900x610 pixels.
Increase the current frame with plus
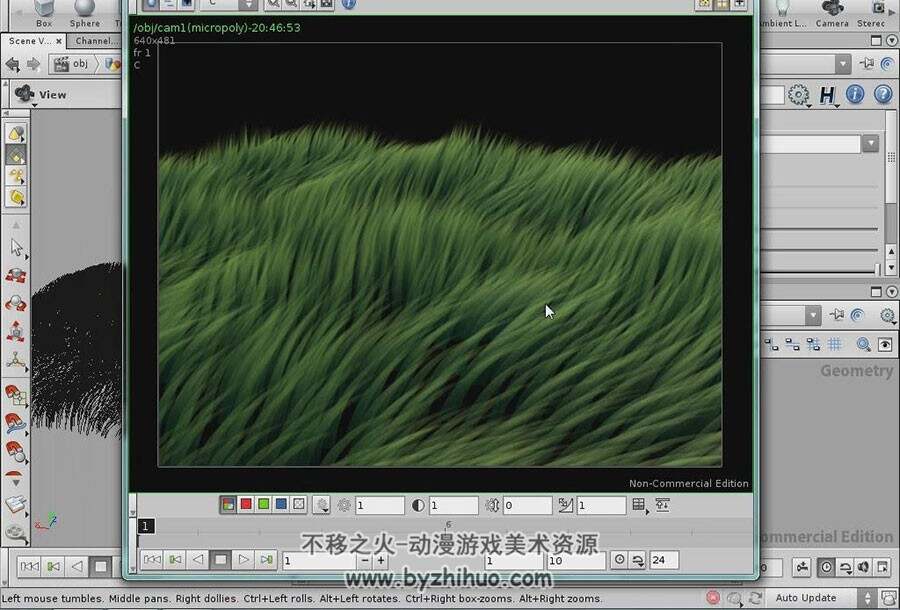click(x=381, y=560)
